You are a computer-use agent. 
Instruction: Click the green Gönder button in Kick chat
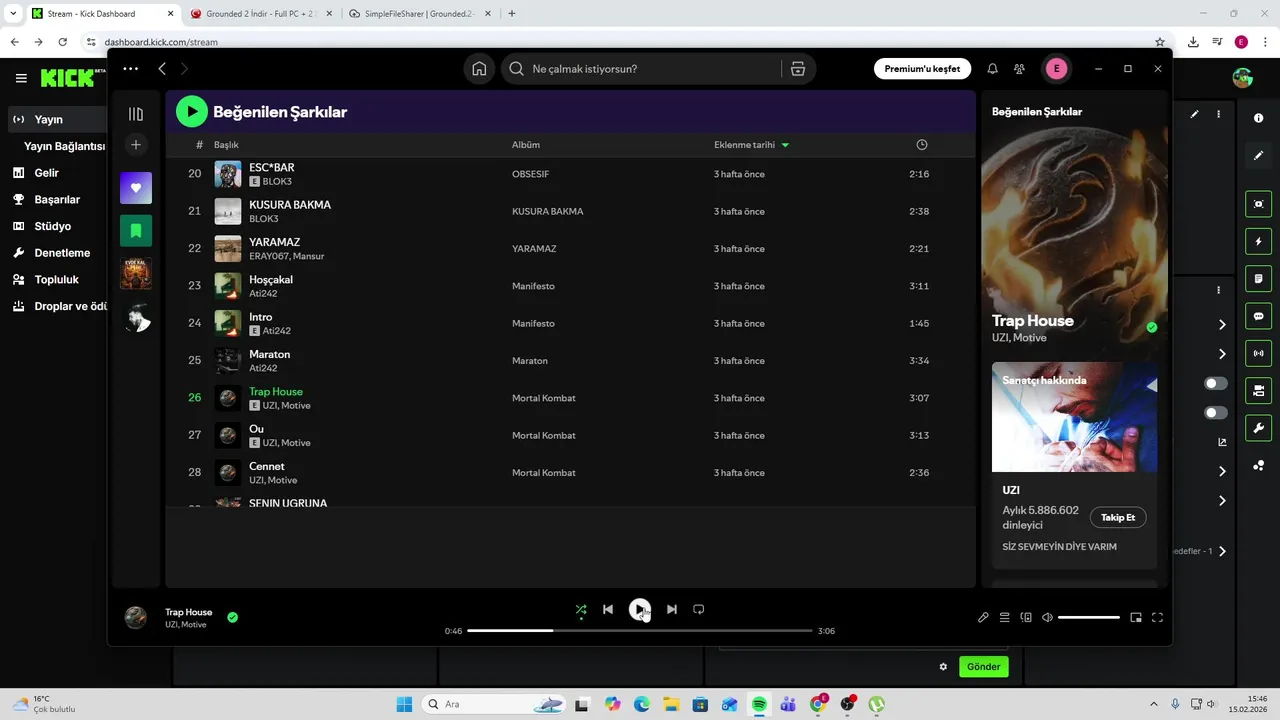[x=984, y=666]
